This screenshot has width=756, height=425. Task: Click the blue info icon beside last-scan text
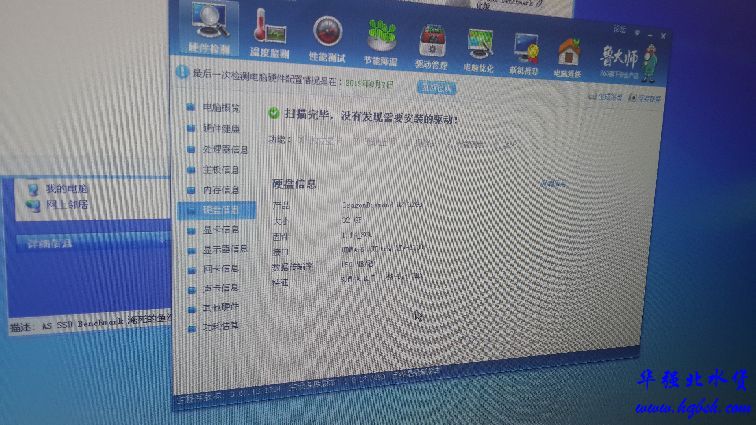[182, 72]
